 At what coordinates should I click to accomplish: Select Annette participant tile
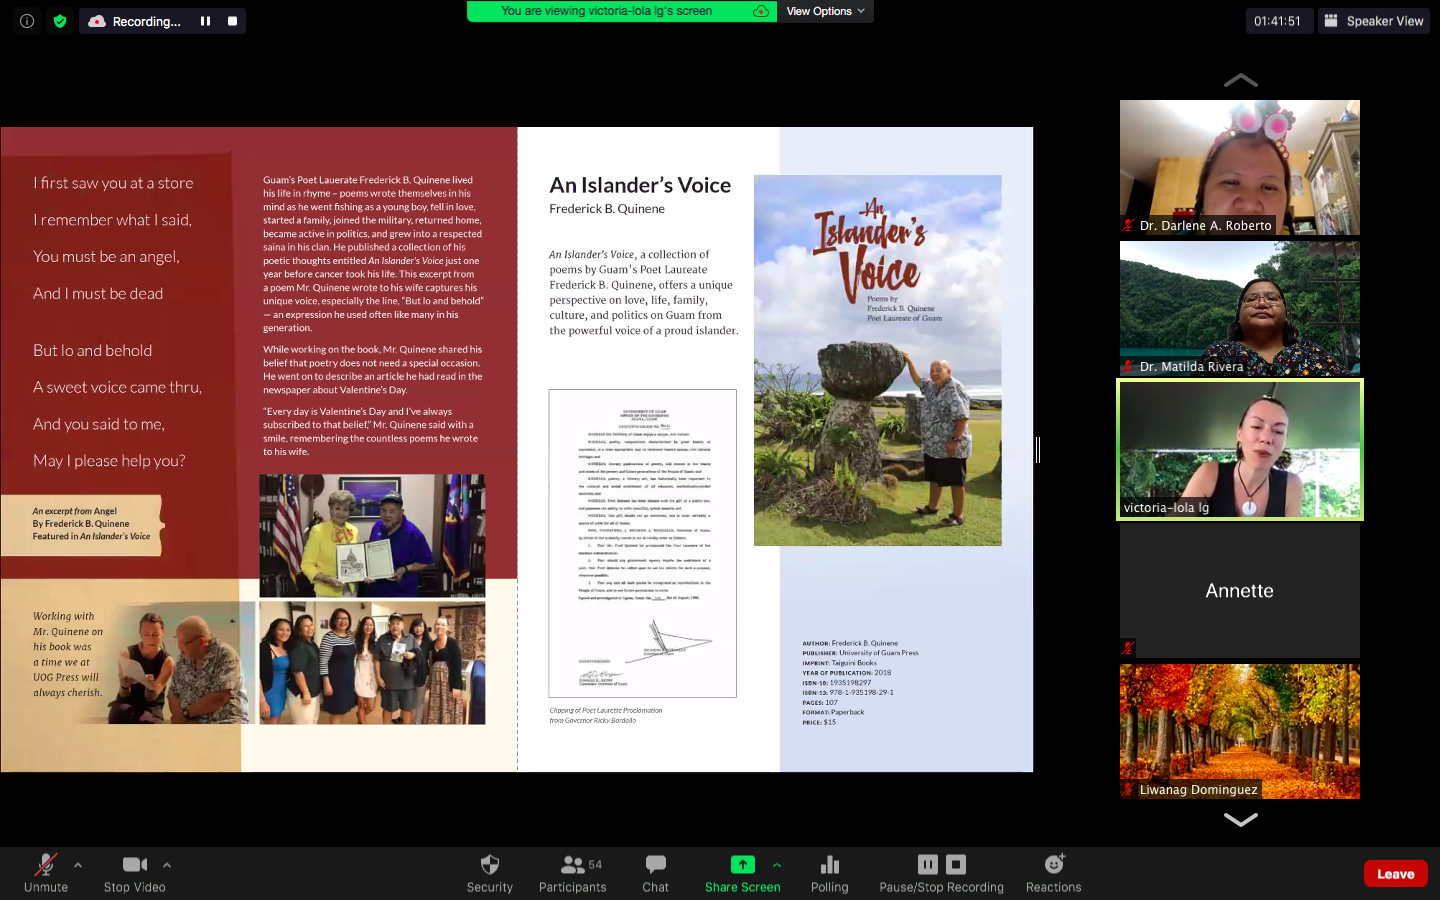click(1240, 590)
